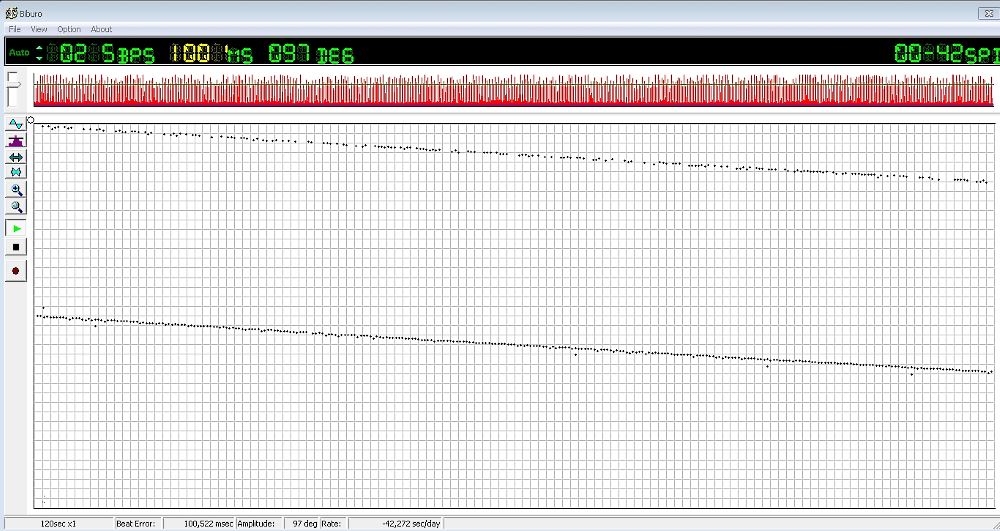Screen dimensions: 1000x531
Task: Click the small circle marker at graph corner
Action: (x=31, y=121)
